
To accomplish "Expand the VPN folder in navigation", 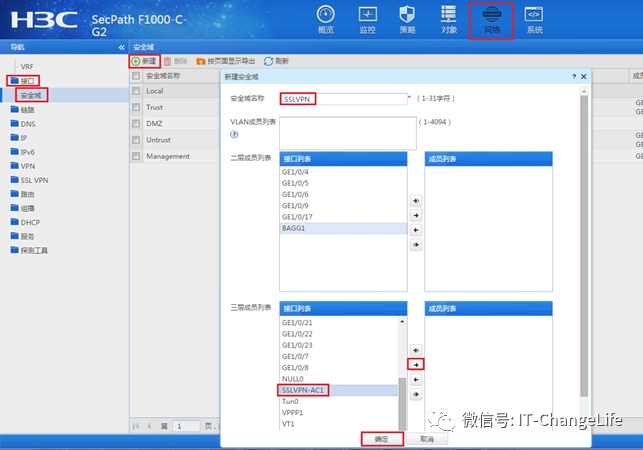I will 23,166.
